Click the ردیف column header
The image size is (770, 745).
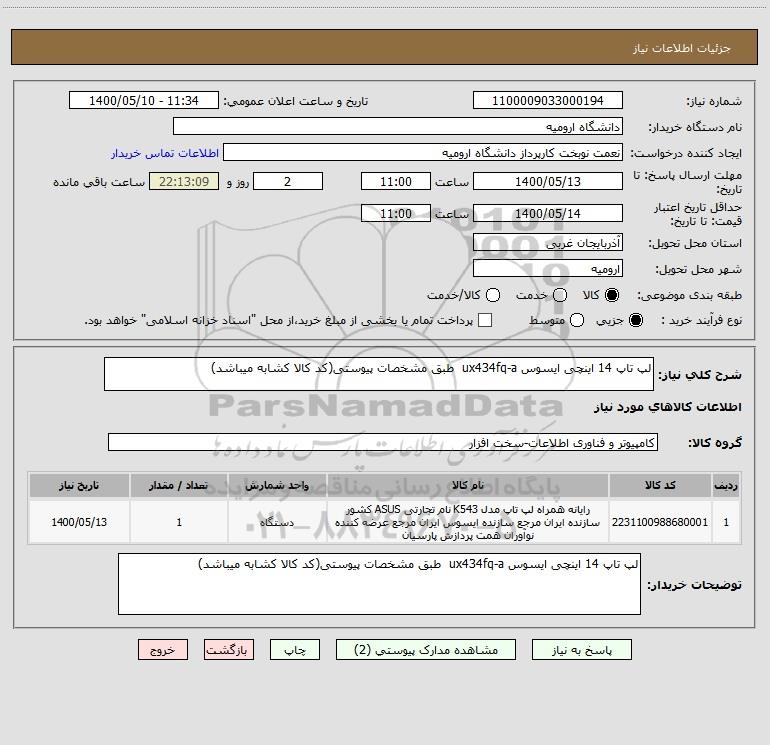point(726,485)
